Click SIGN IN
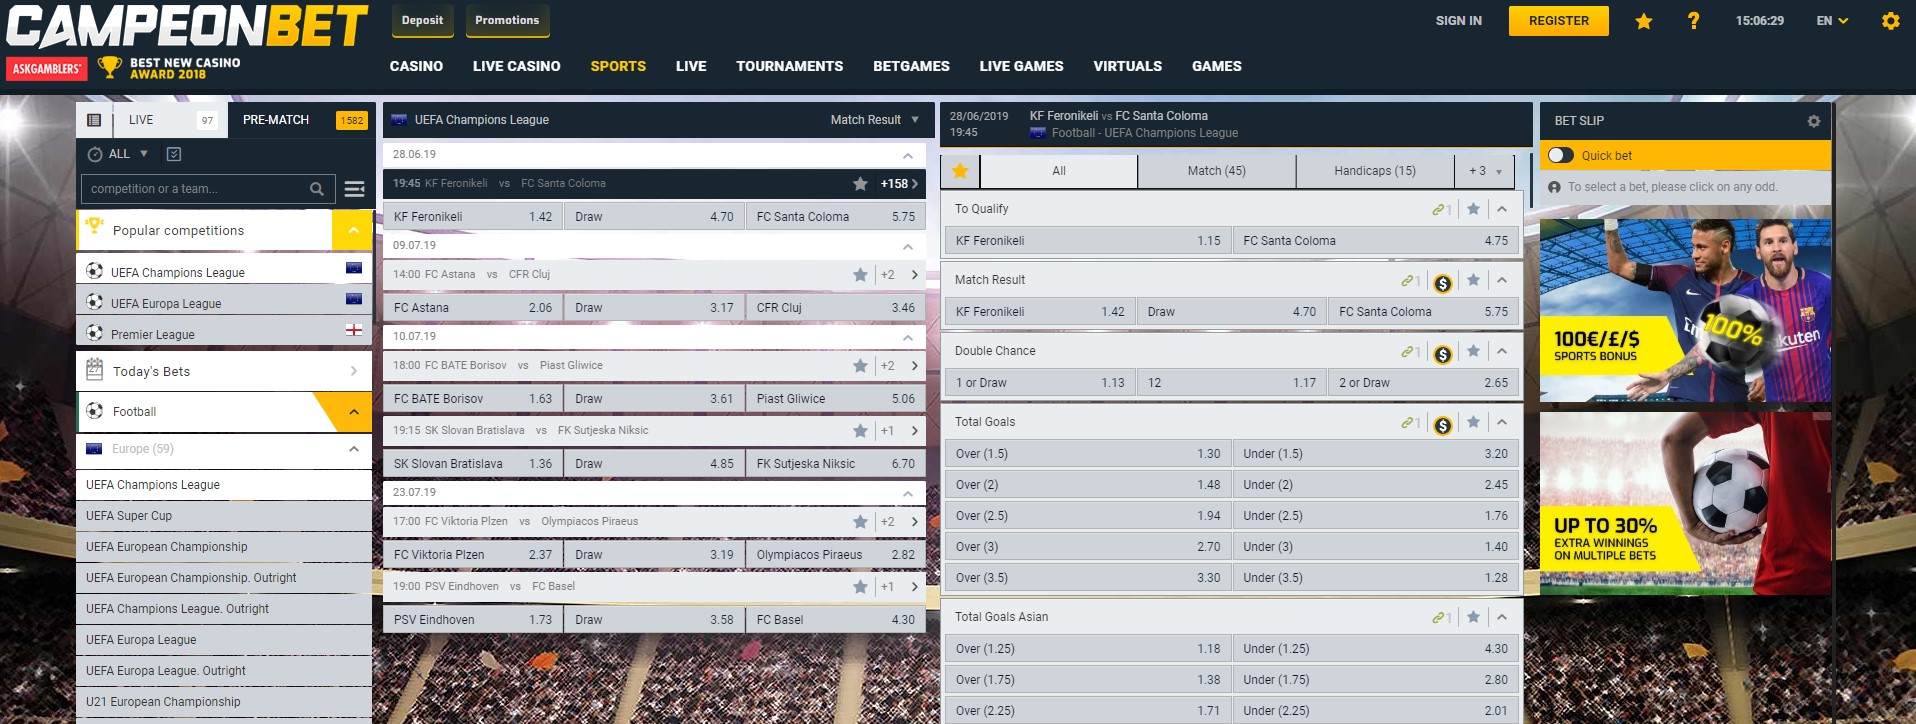 [x=1458, y=21]
